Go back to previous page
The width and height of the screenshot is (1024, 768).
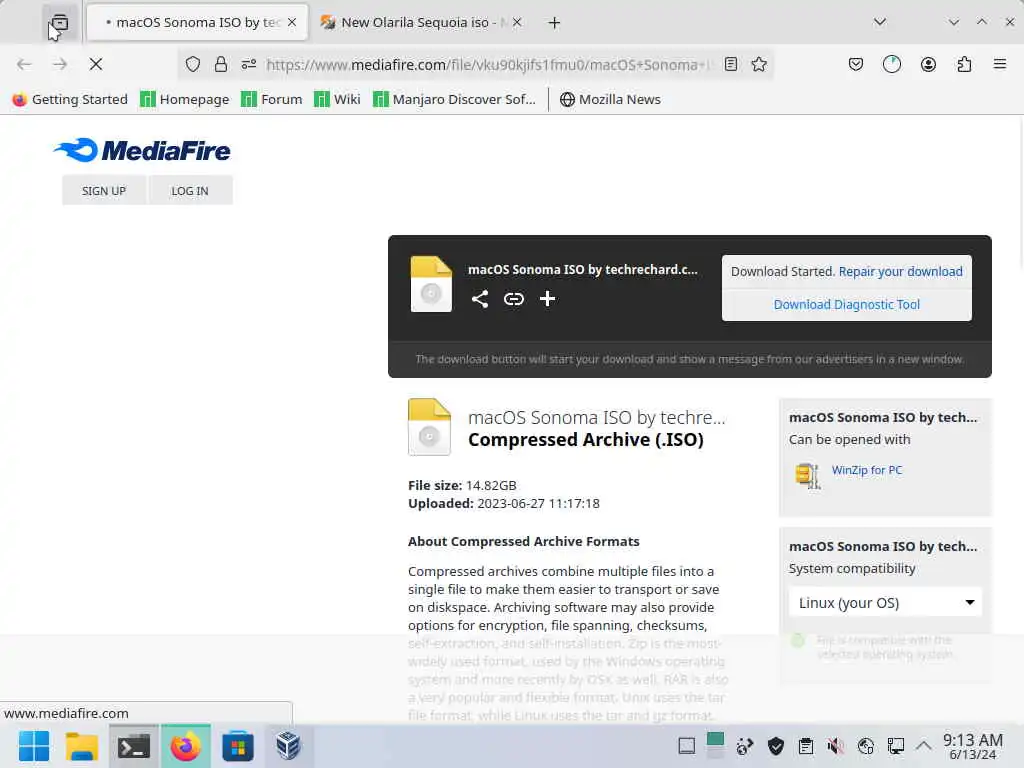coord(24,64)
